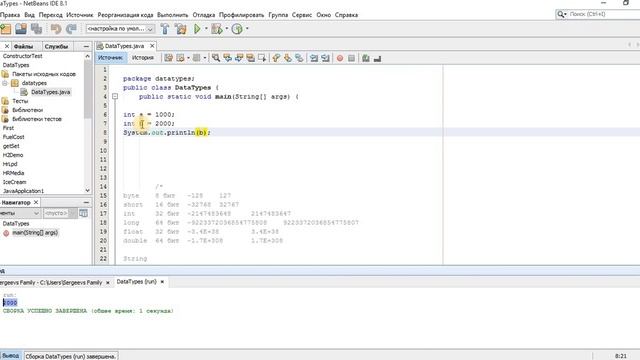Open the Реорганизация кода menu
The height and width of the screenshot is (360, 640).
[x=125, y=15]
